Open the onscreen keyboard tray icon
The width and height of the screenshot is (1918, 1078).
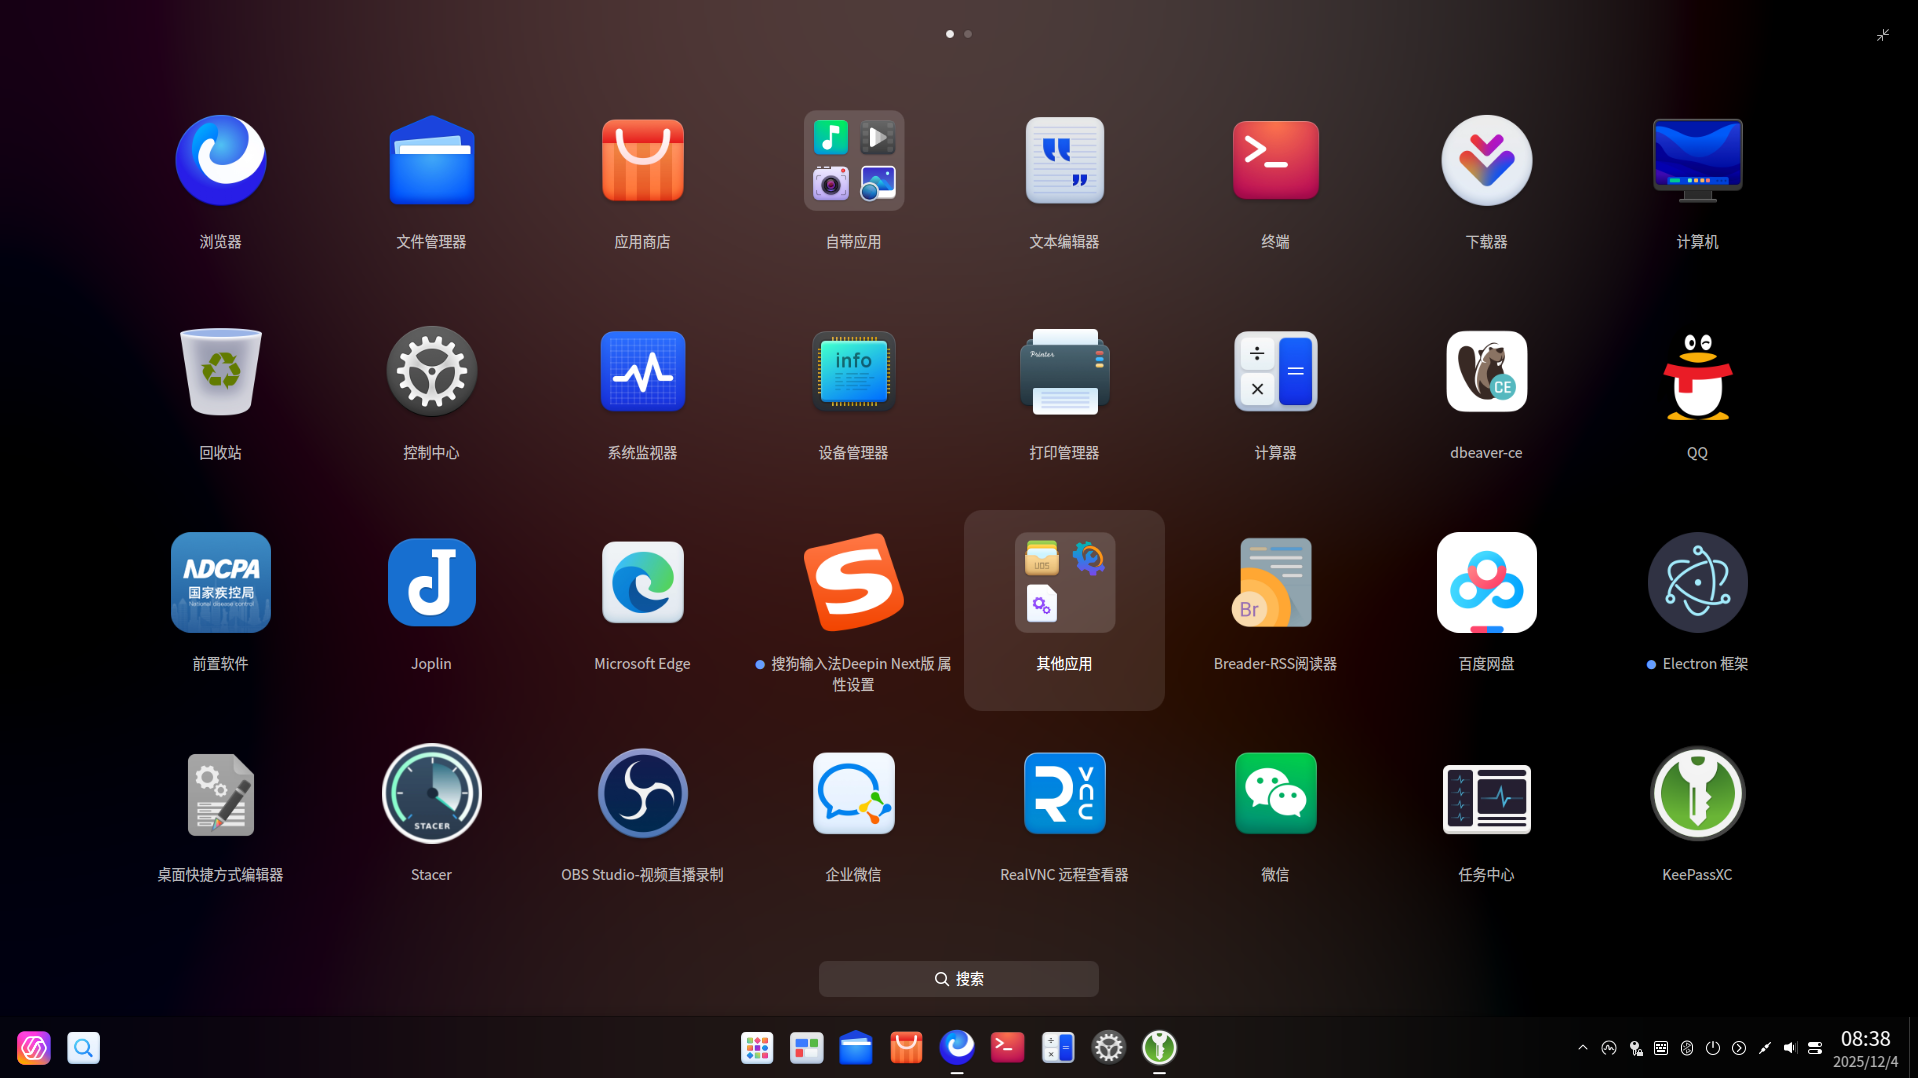click(x=1660, y=1048)
